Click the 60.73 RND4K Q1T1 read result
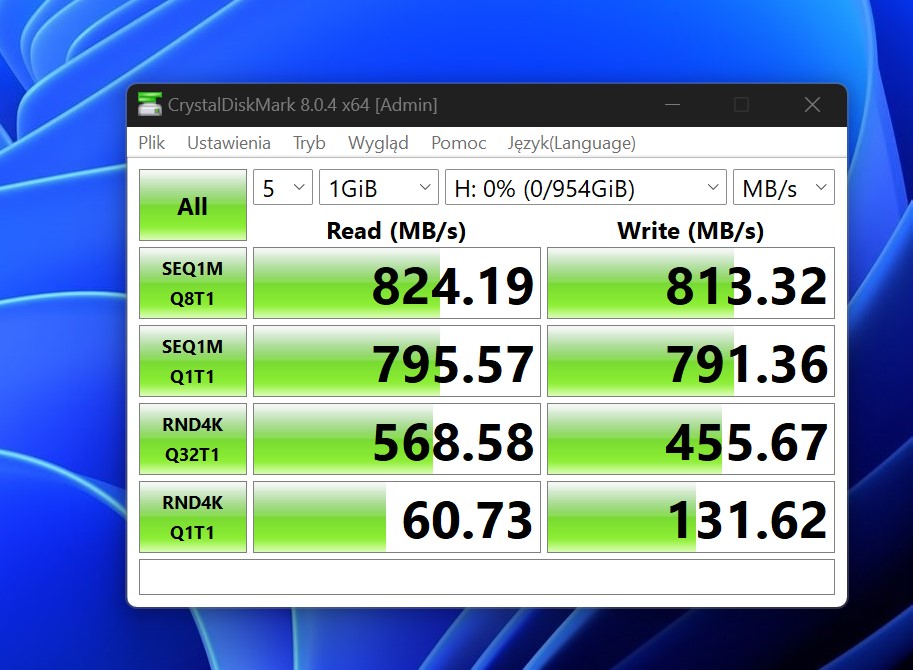Viewport: 913px width, 670px height. pos(397,517)
